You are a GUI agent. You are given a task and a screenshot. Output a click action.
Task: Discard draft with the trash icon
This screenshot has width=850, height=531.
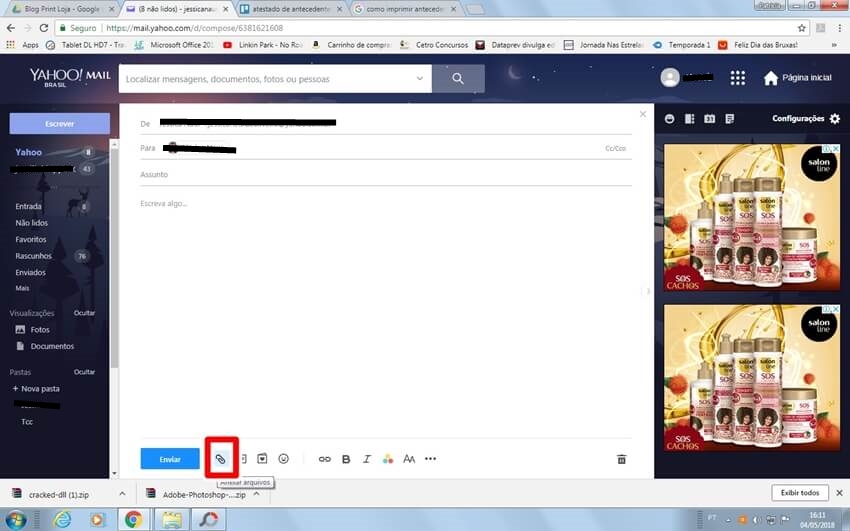click(621, 459)
